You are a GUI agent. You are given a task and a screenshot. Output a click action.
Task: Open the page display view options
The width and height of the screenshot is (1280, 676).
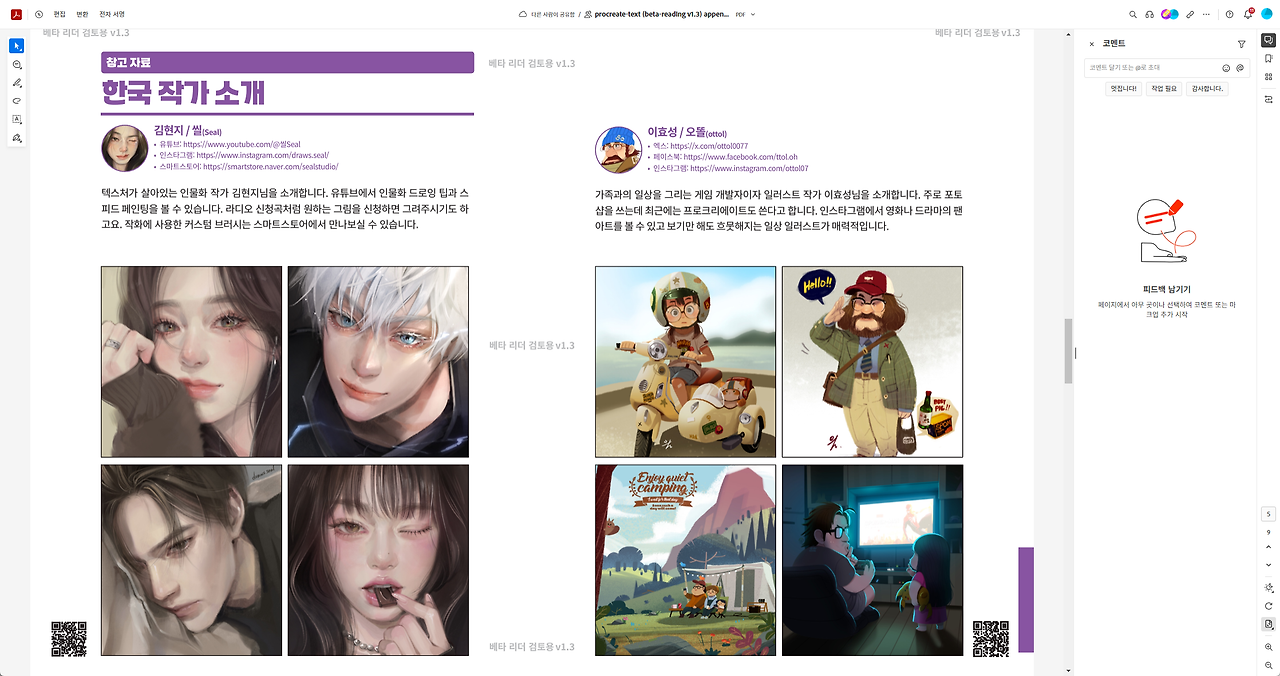[1268, 624]
